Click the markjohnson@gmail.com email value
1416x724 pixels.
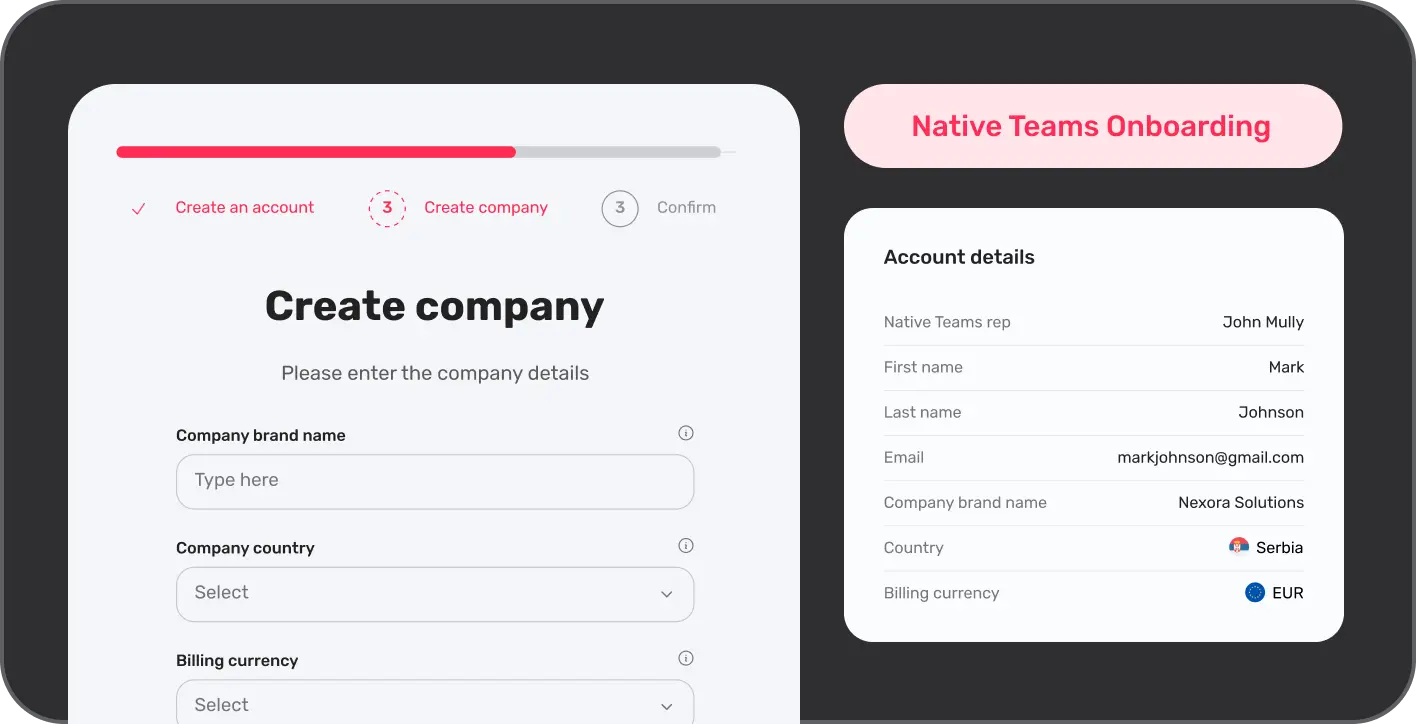coord(1210,457)
